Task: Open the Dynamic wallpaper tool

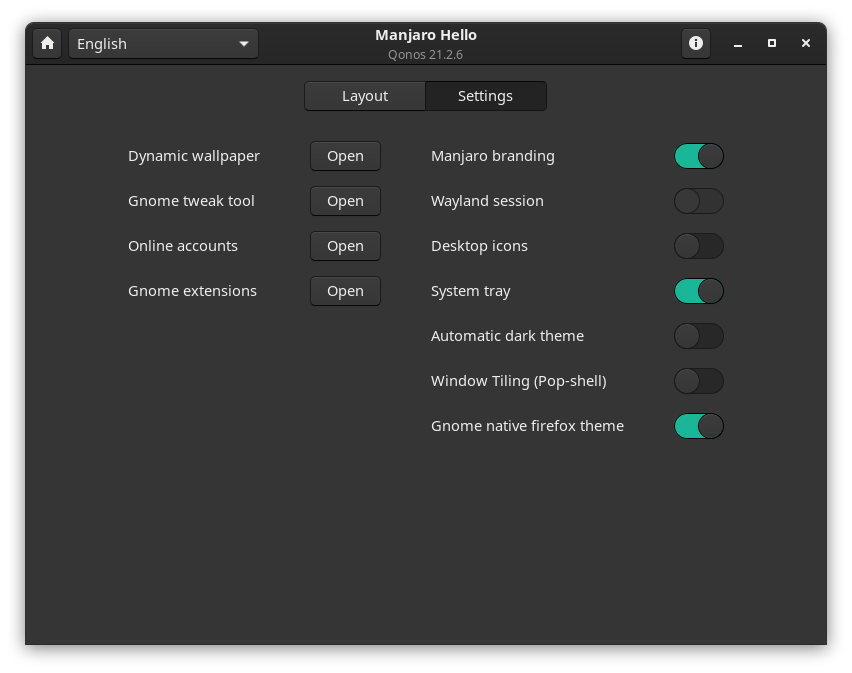Action: [345, 156]
